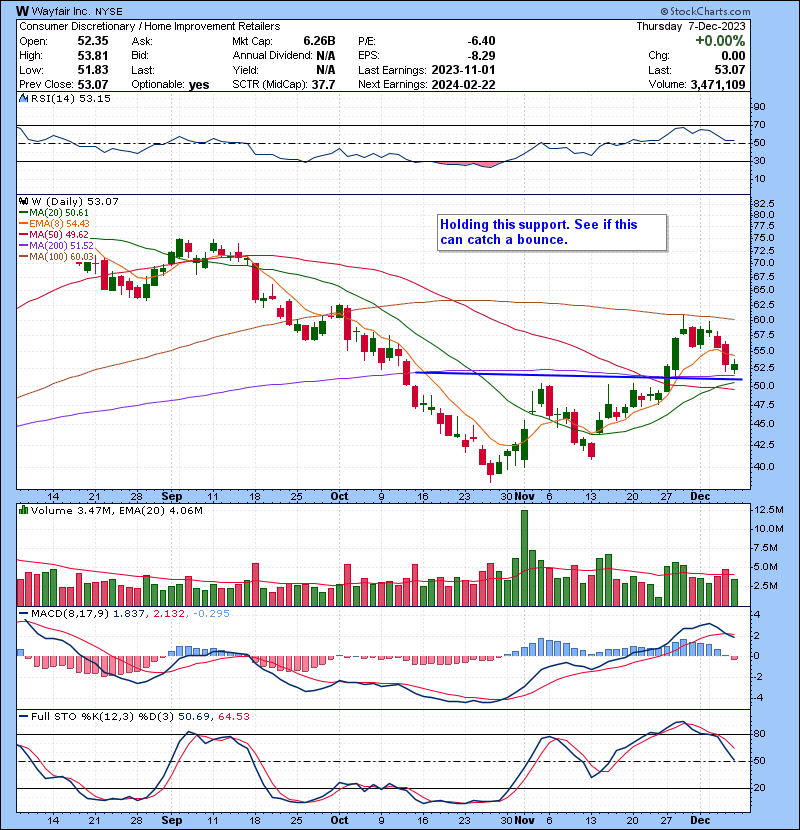Click the 12.5M volume axis label

pos(769,510)
